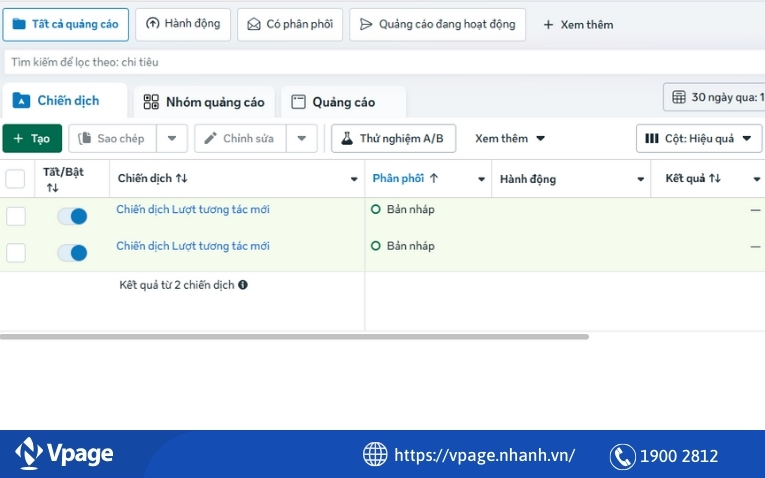Sort by 'Chiến dịch' column header
The image size is (765, 478).
[152, 179]
